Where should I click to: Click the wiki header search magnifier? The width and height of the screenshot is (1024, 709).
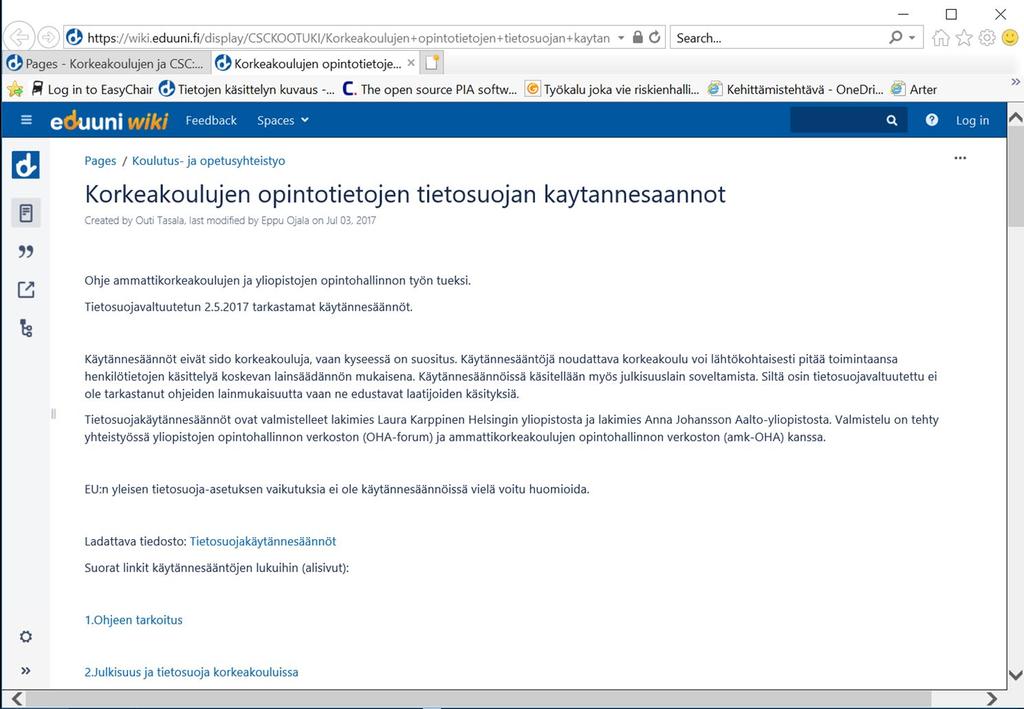tap(891, 120)
